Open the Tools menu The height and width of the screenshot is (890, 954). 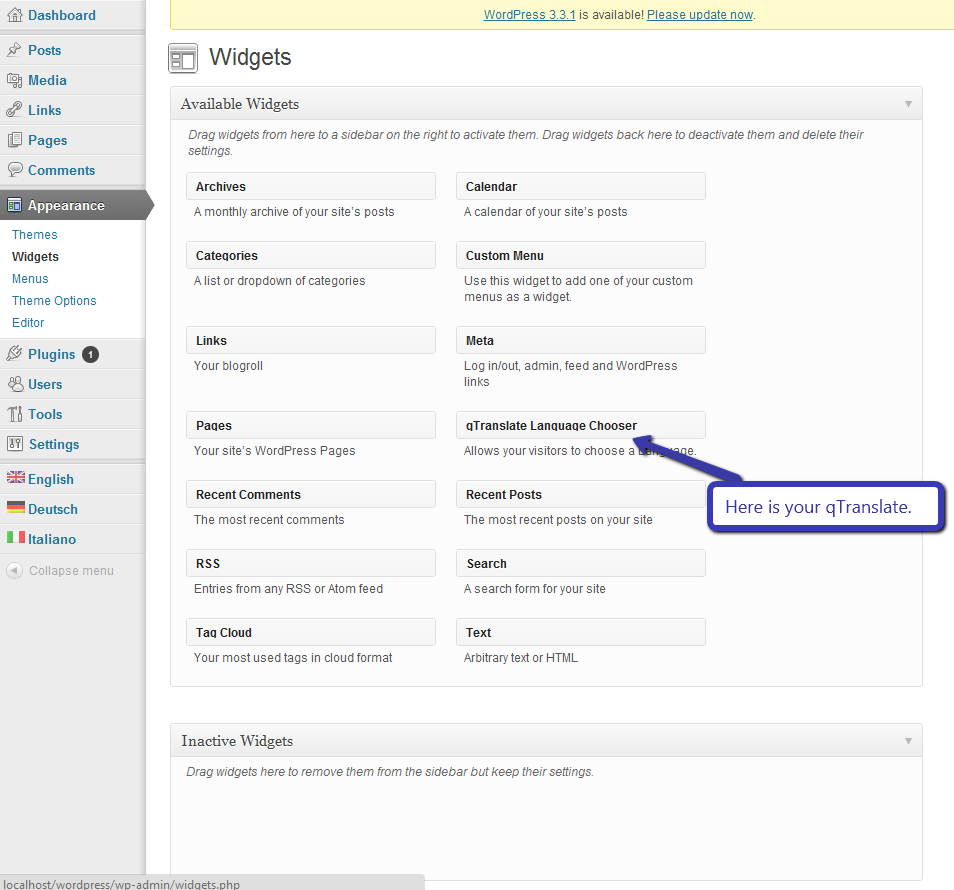[x=45, y=414]
